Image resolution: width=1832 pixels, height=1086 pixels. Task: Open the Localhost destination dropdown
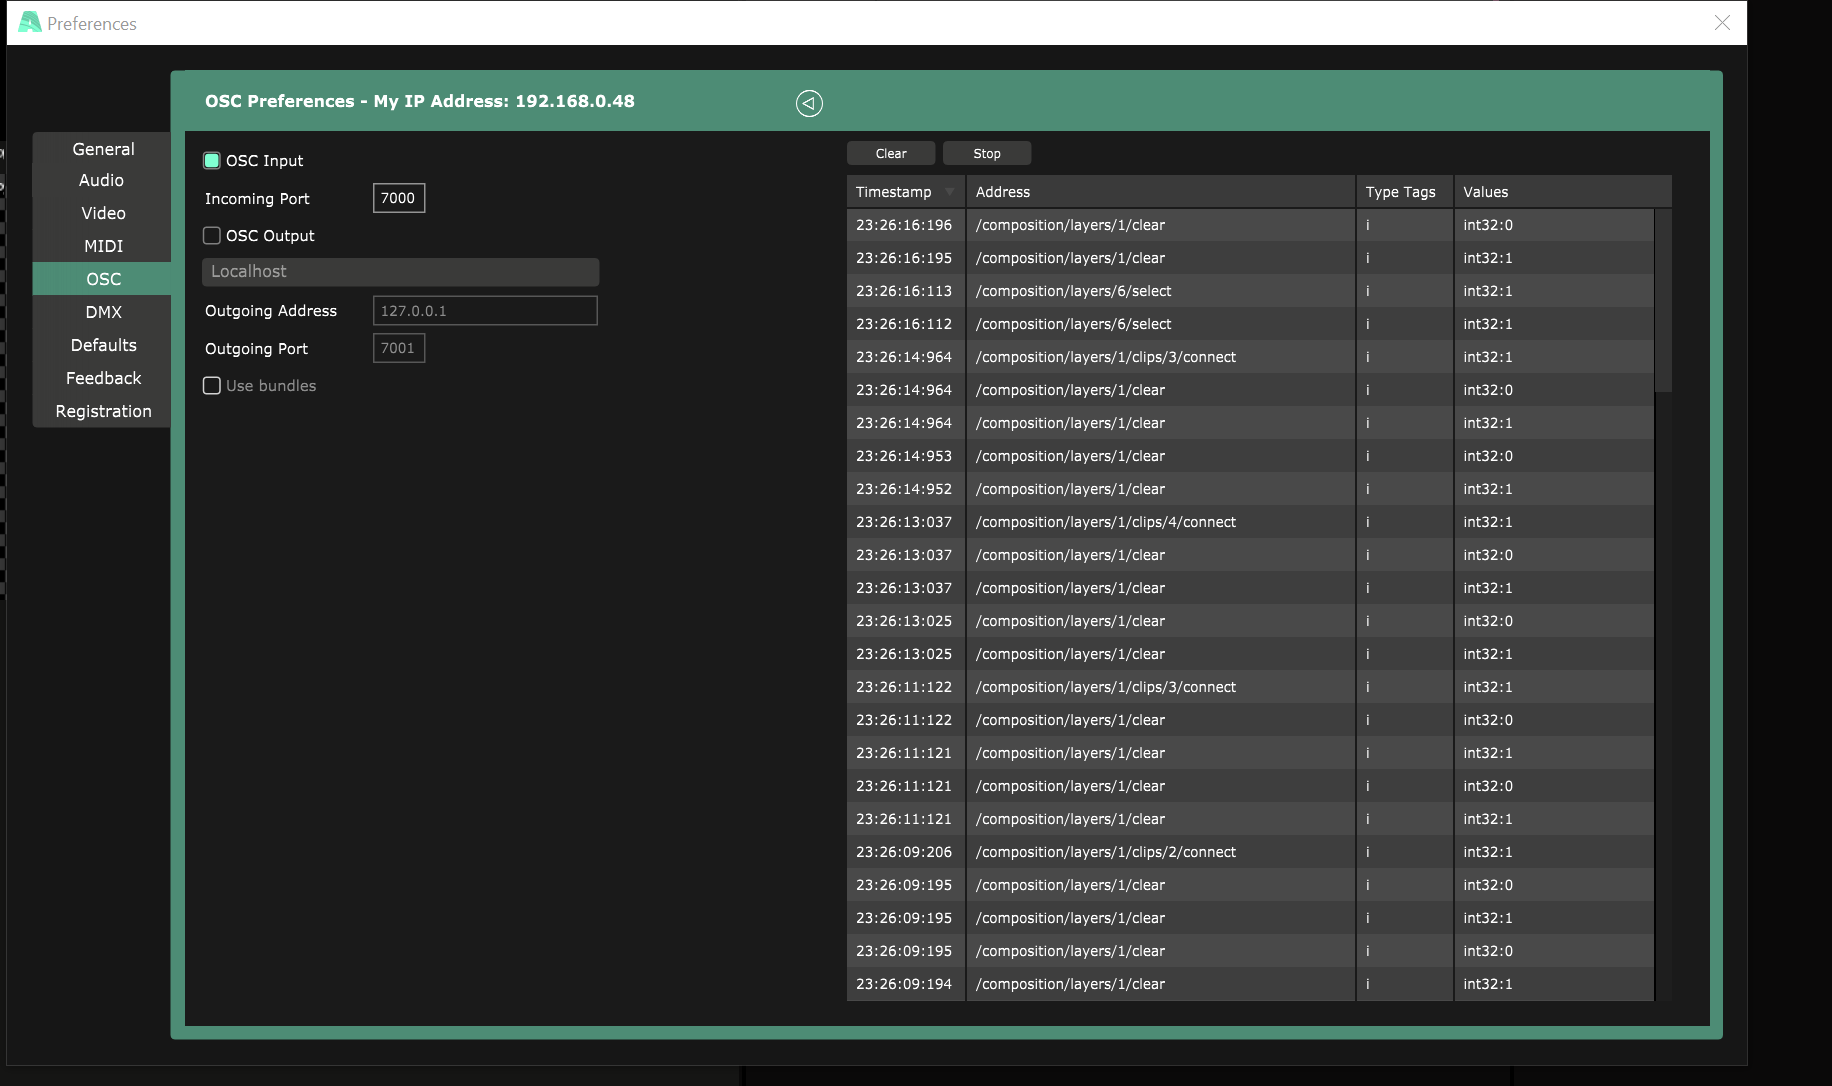pyautogui.click(x=400, y=272)
